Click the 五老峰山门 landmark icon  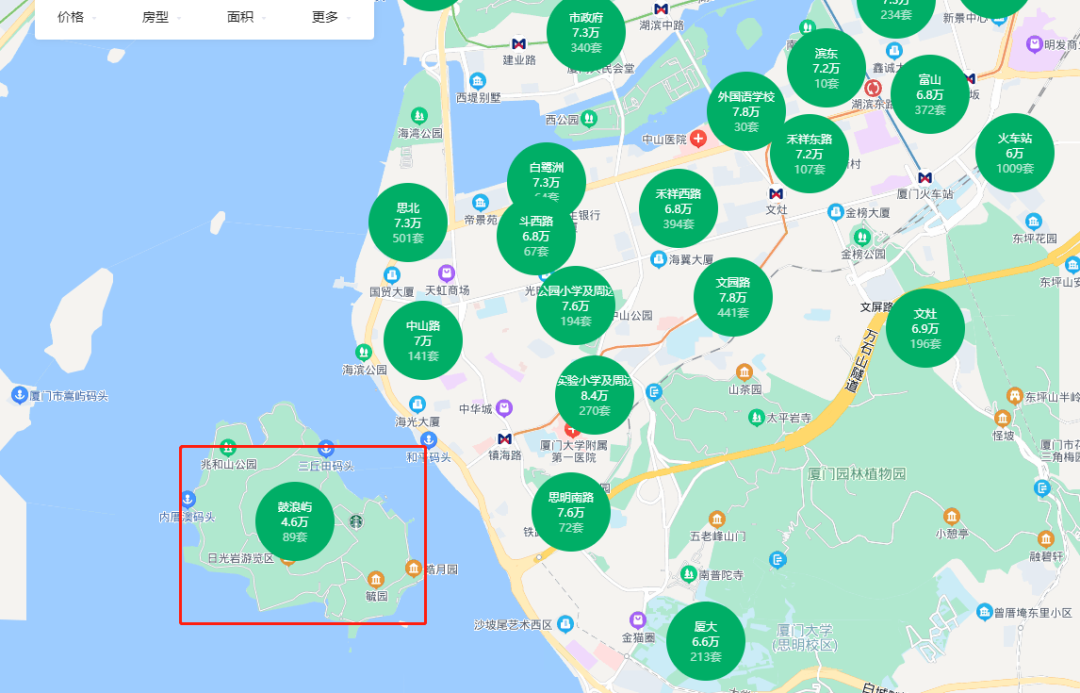(717, 519)
